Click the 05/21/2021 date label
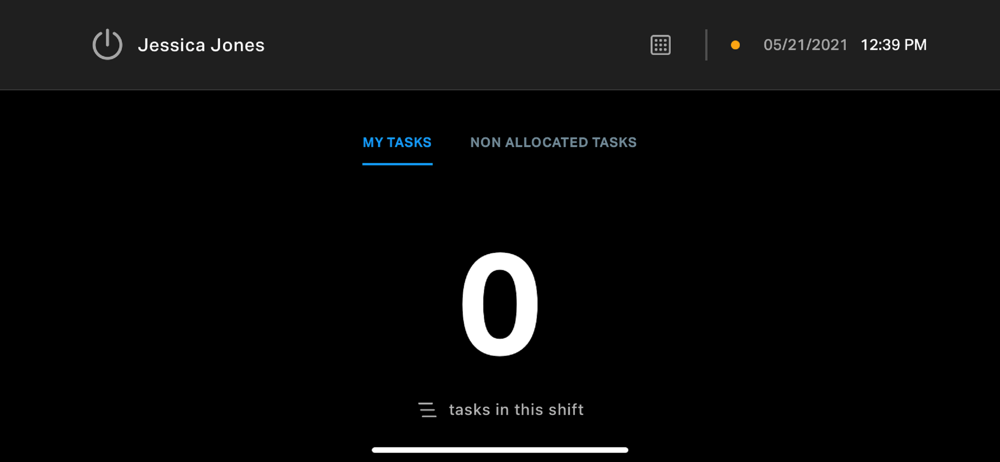This screenshot has height=462, width=1000. coord(805,45)
